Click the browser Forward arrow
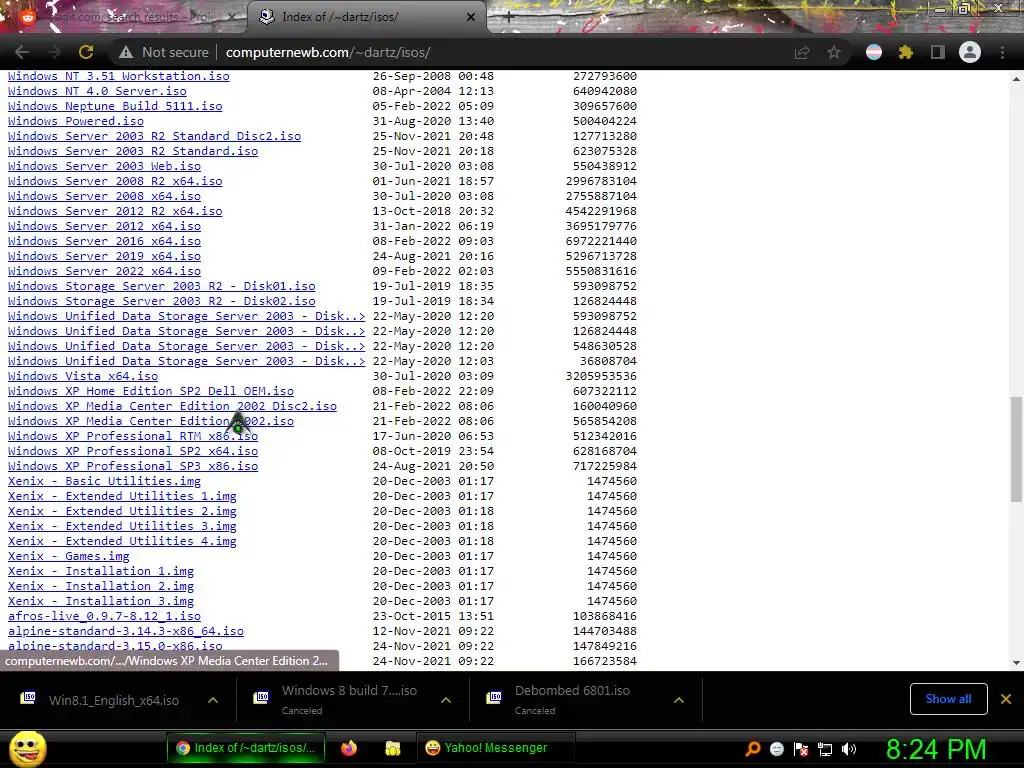Image resolution: width=1024 pixels, height=768 pixels. point(54,52)
